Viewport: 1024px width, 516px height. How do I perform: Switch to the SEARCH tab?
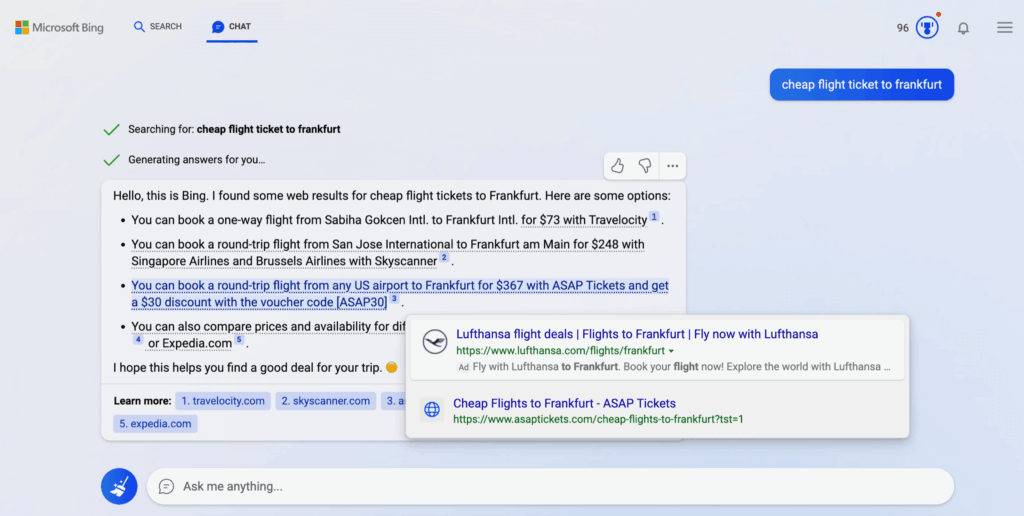(157, 27)
